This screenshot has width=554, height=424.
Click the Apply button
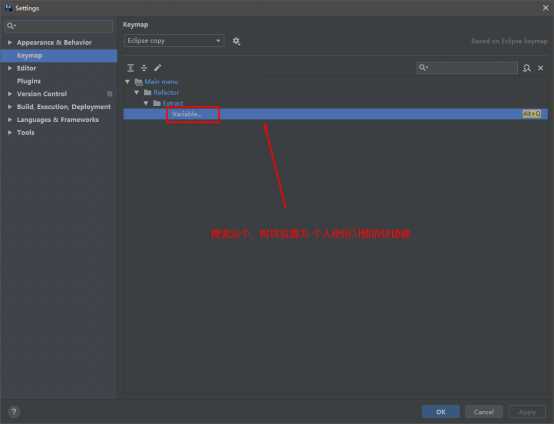(x=527, y=412)
